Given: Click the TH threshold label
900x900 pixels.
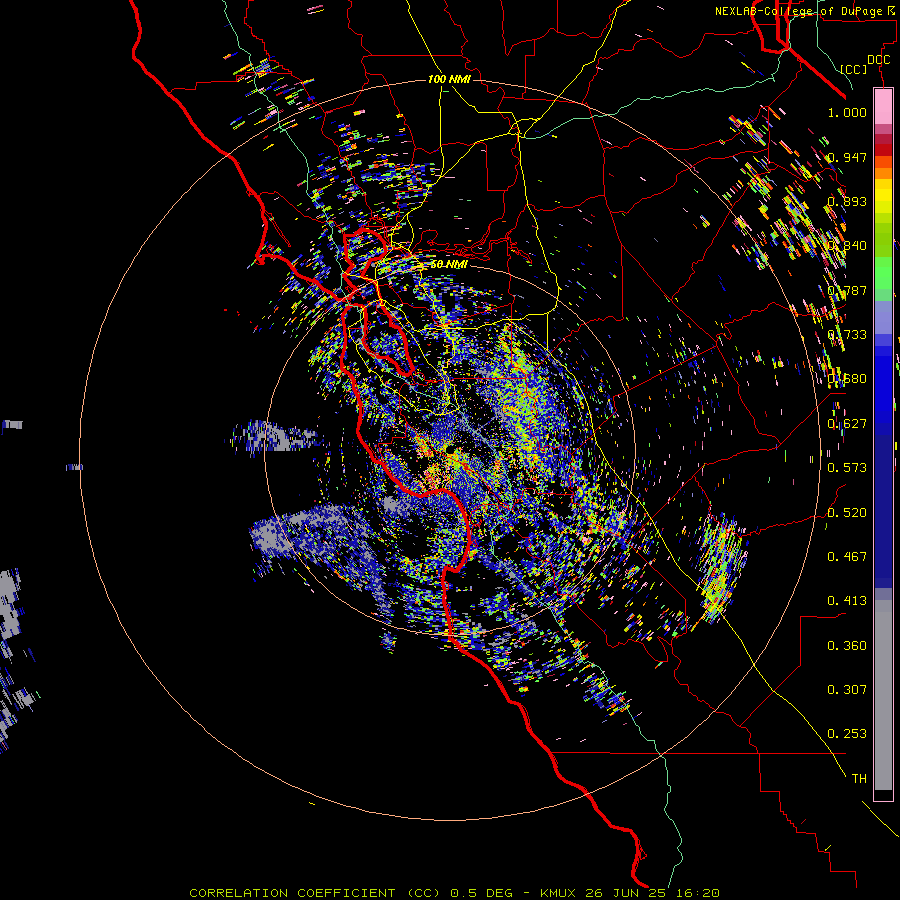Looking at the screenshot, I should pyautogui.click(x=859, y=779).
